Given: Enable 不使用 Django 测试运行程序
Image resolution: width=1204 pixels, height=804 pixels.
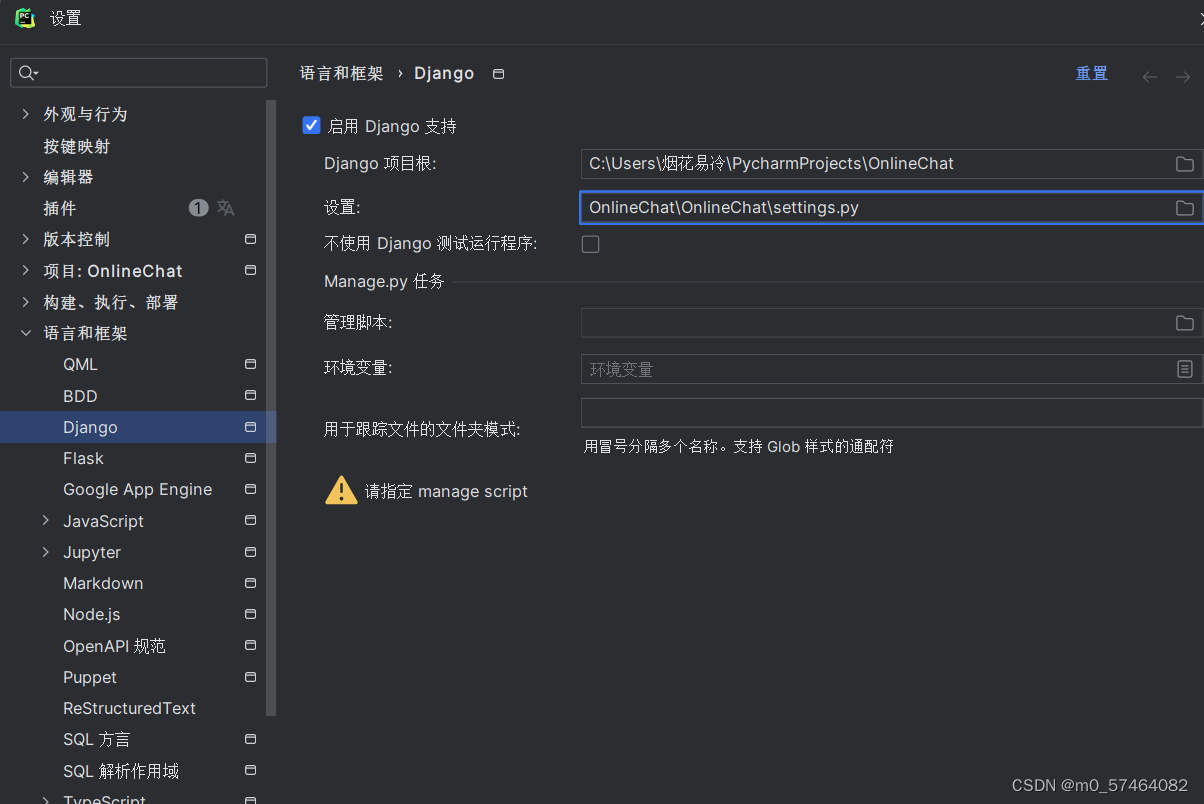Looking at the screenshot, I should click(x=590, y=243).
